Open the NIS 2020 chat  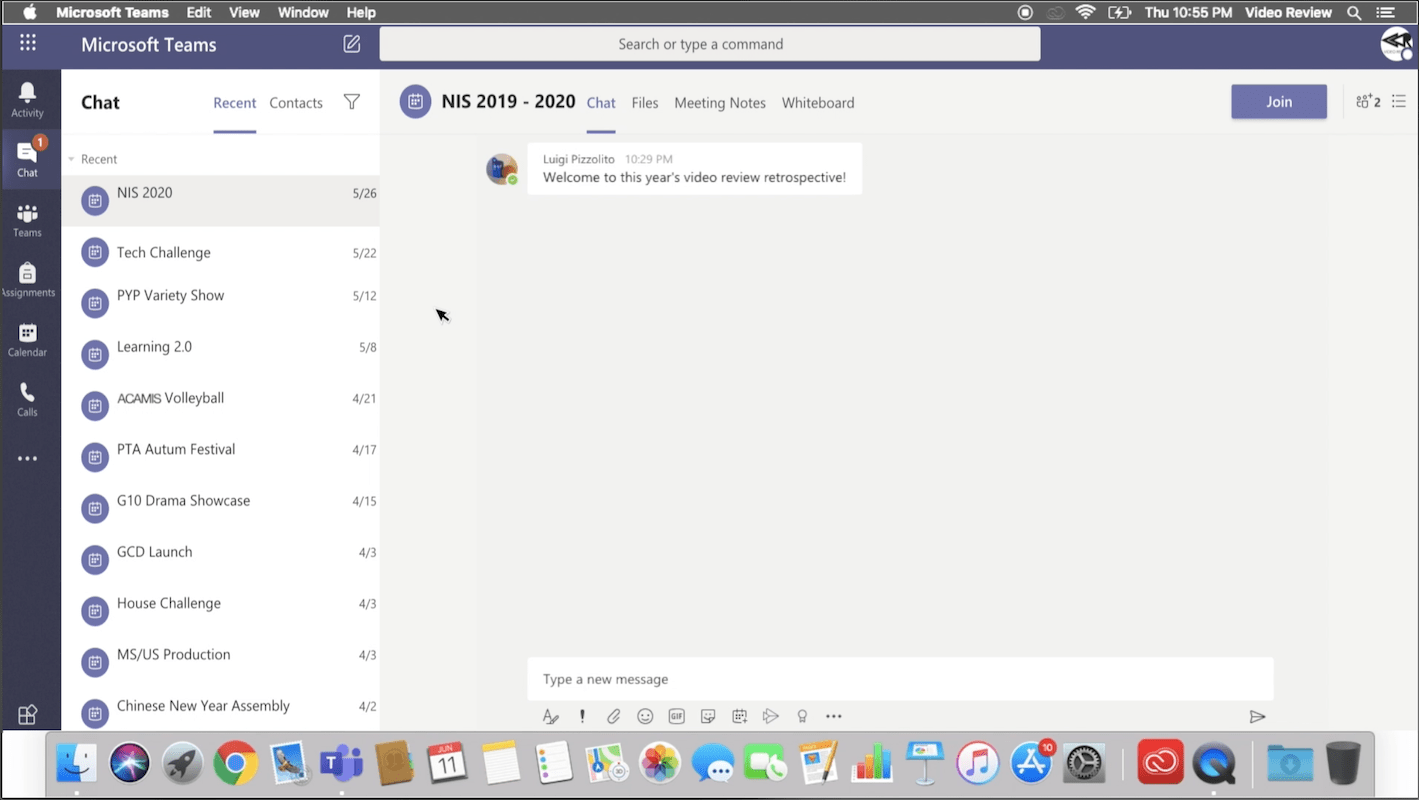coord(221,200)
